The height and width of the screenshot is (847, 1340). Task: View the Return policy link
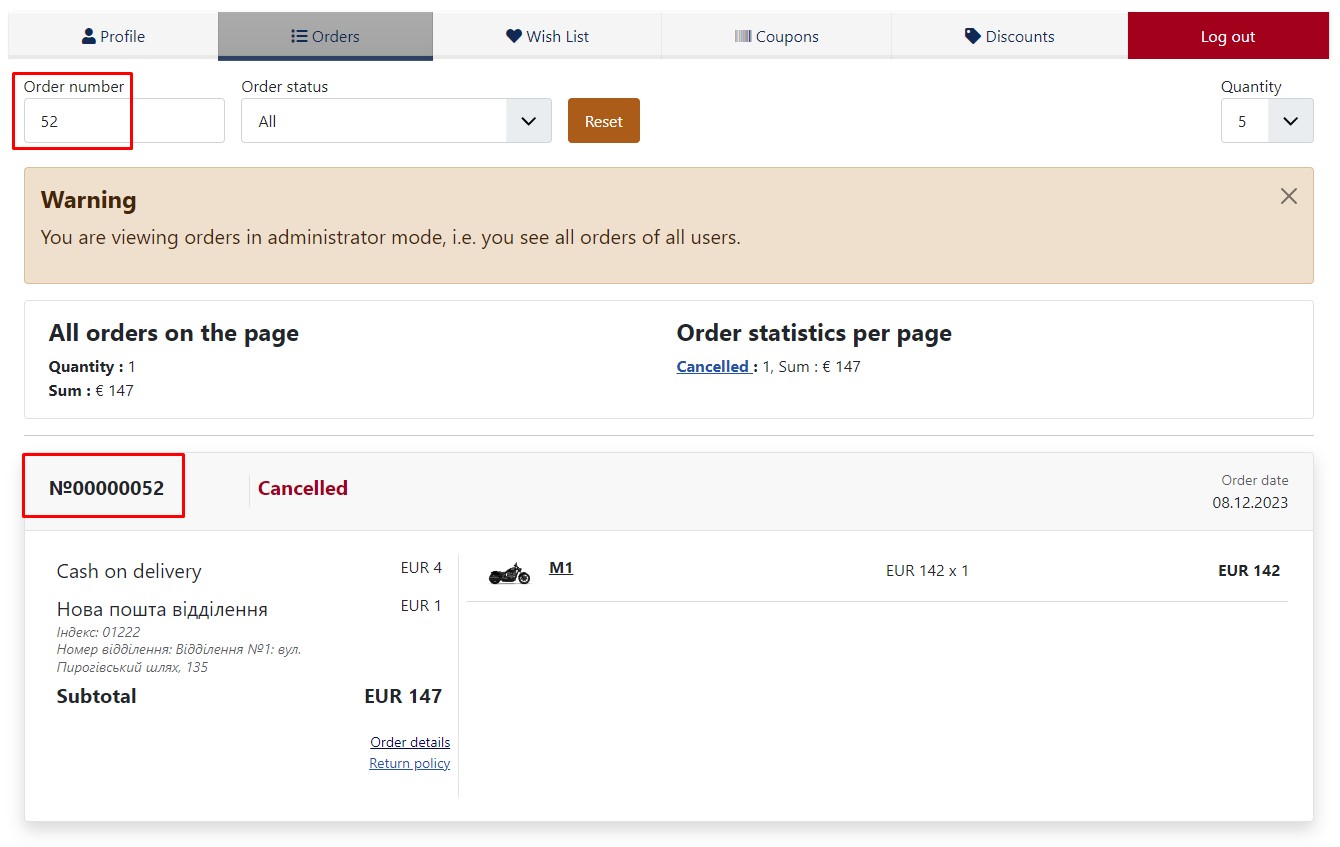click(x=410, y=763)
